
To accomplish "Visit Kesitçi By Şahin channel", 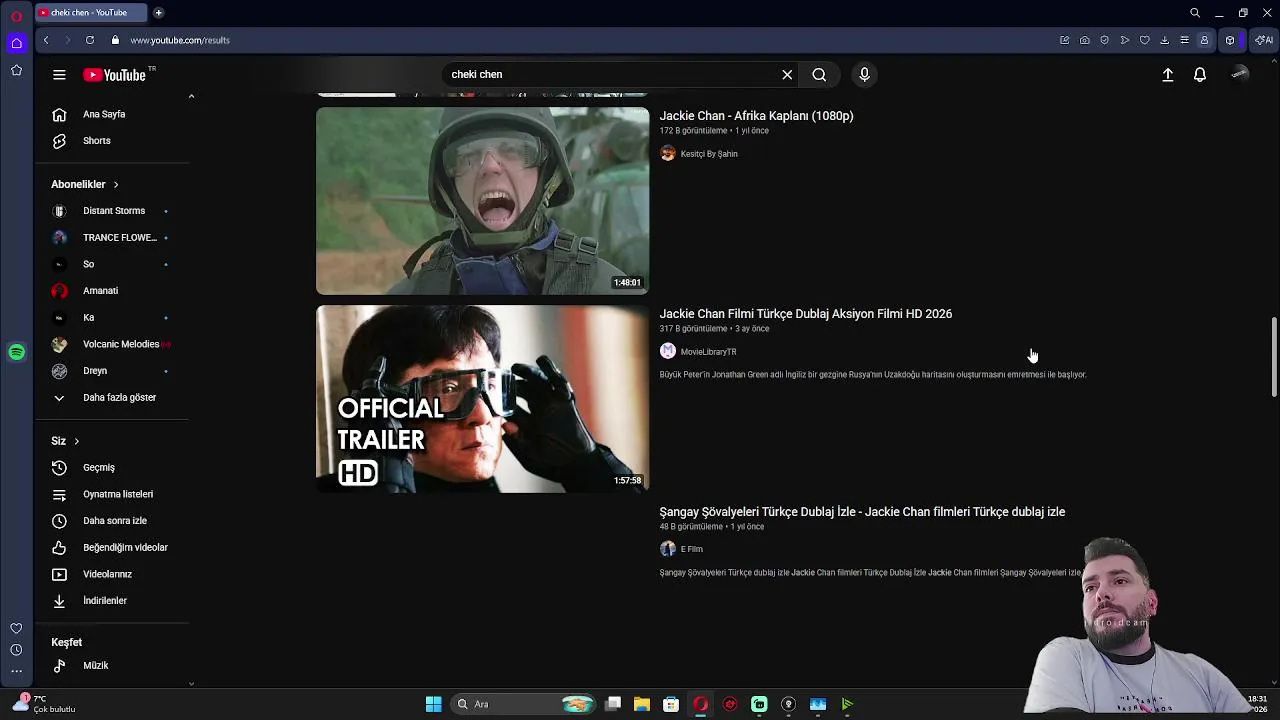I will click(x=708, y=154).
